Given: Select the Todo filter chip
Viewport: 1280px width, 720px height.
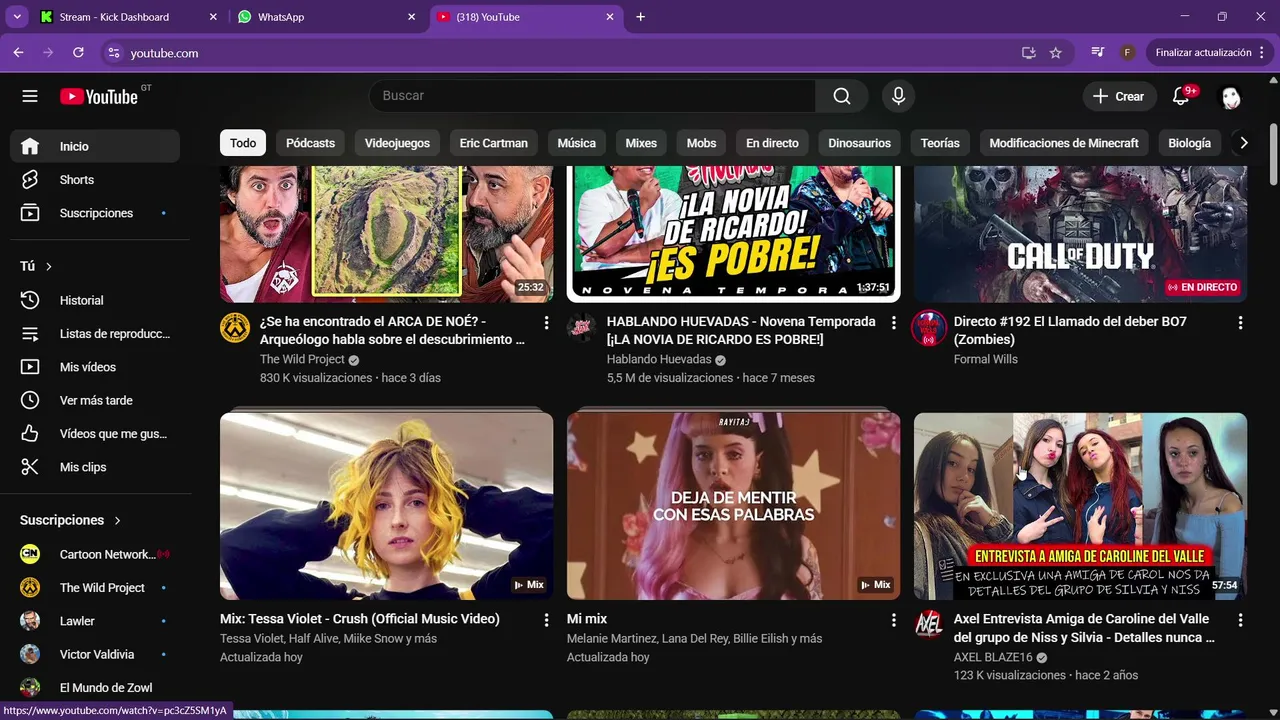Looking at the screenshot, I should (243, 143).
